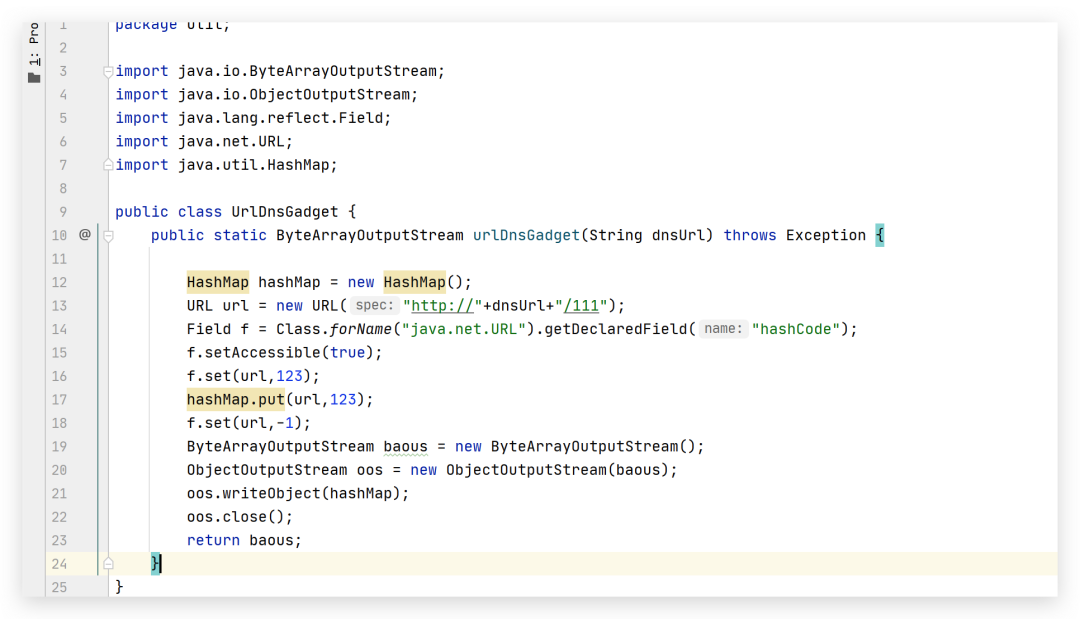Click the @ gutter icon on line 10

85,235
